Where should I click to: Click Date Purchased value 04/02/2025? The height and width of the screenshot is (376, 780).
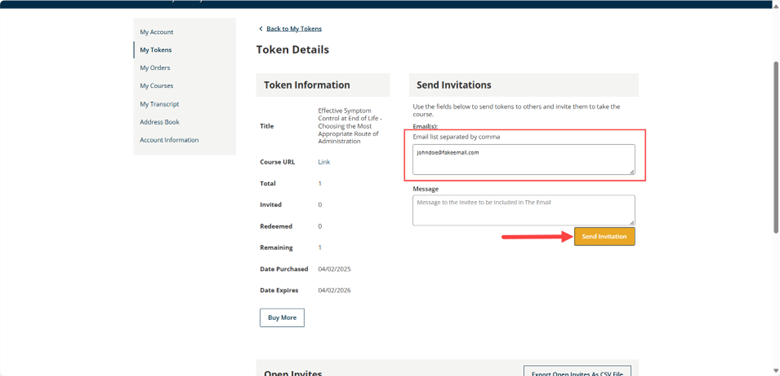[334, 269]
